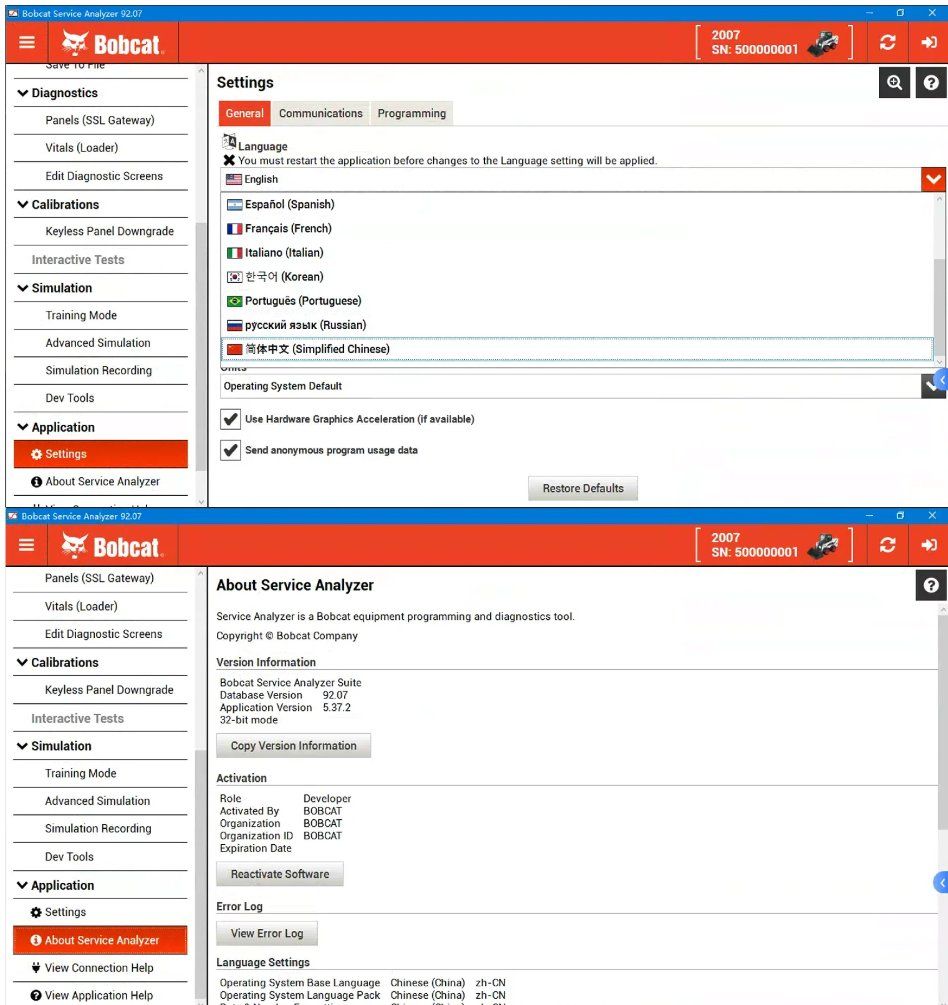Click the help question icon beside Settings title

coord(931,83)
